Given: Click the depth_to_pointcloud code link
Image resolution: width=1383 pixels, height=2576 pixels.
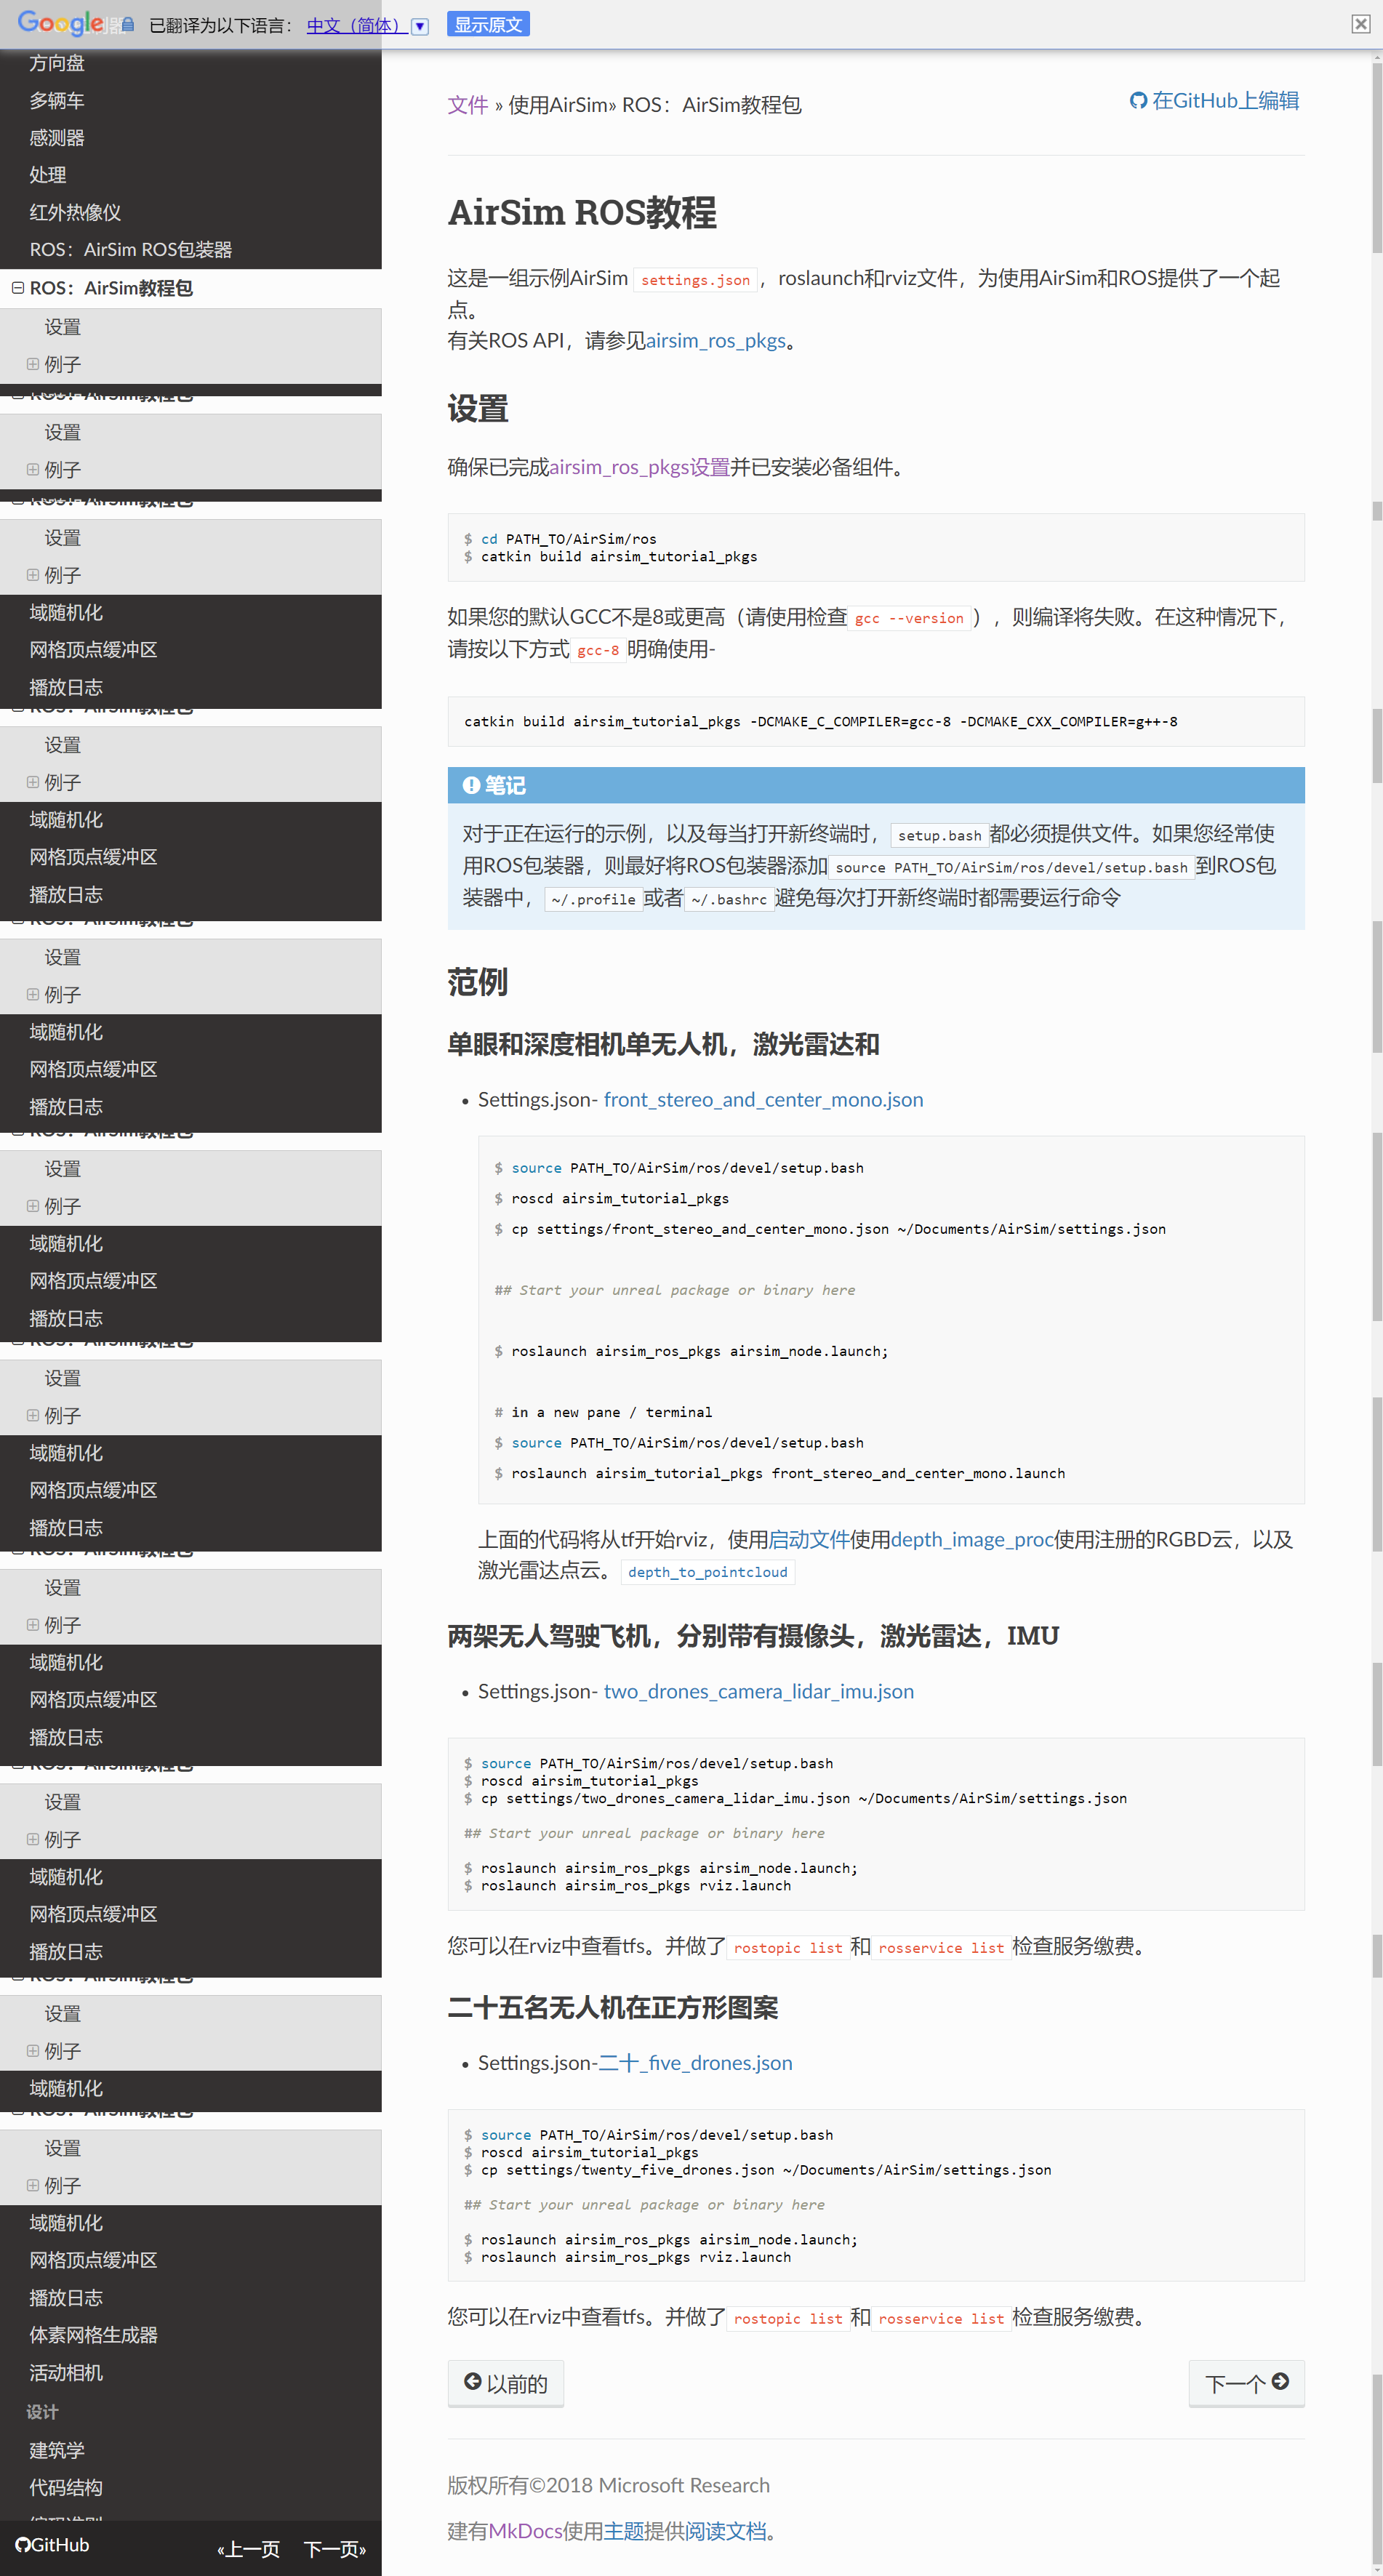Looking at the screenshot, I should (x=707, y=1572).
